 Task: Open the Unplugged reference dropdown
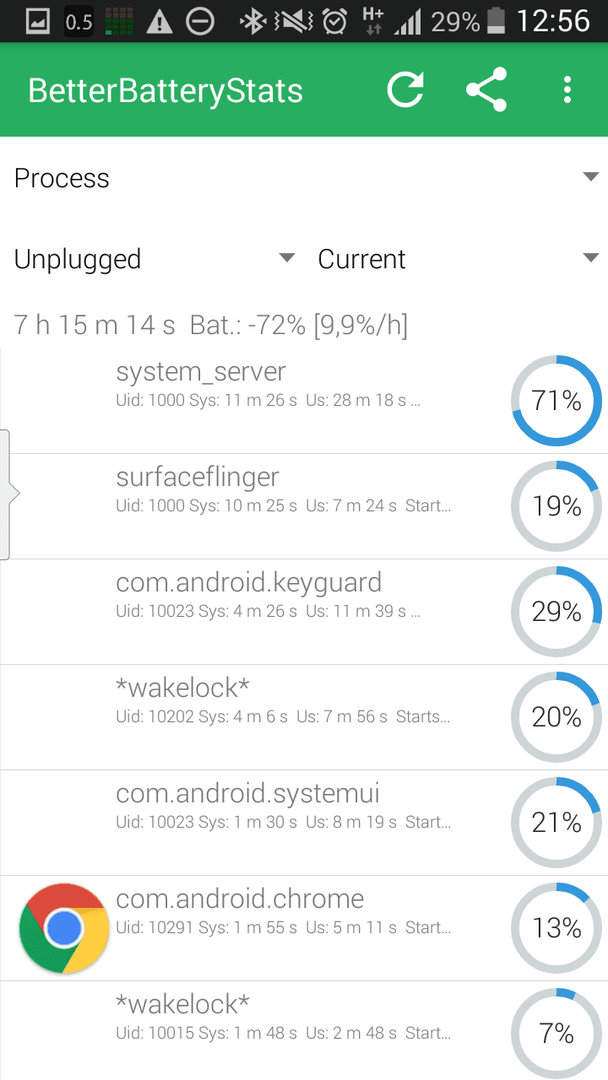154,259
